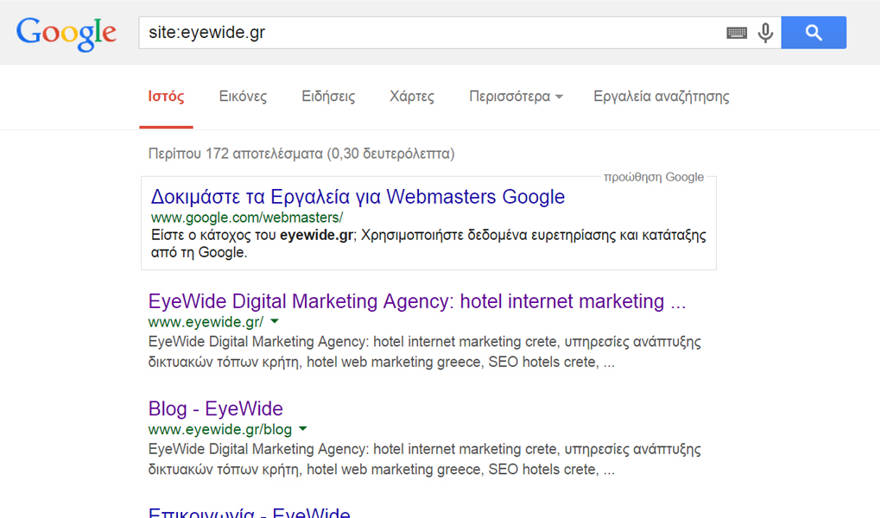Click the Περίπου 172 αποτελέσματα stats text
The width and height of the screenshot is (880, 518).
[x=301, y=154]
